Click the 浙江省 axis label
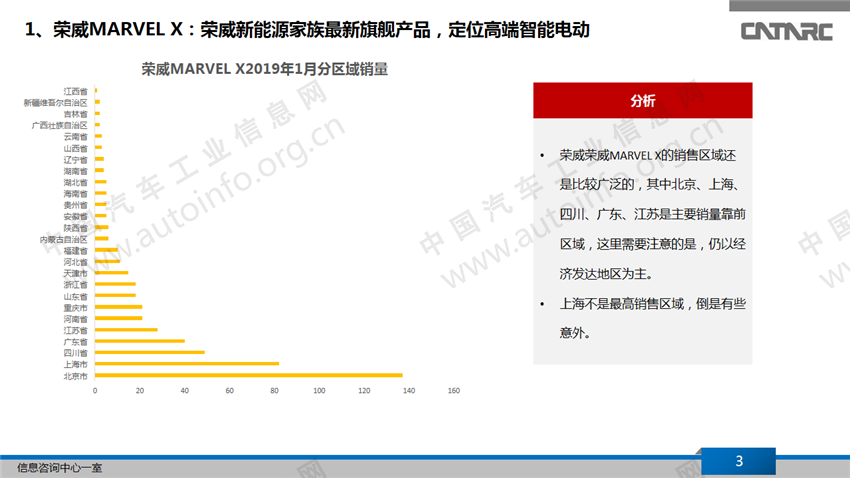The height and width of the screenshot is (478, 850). pos(75,285)
